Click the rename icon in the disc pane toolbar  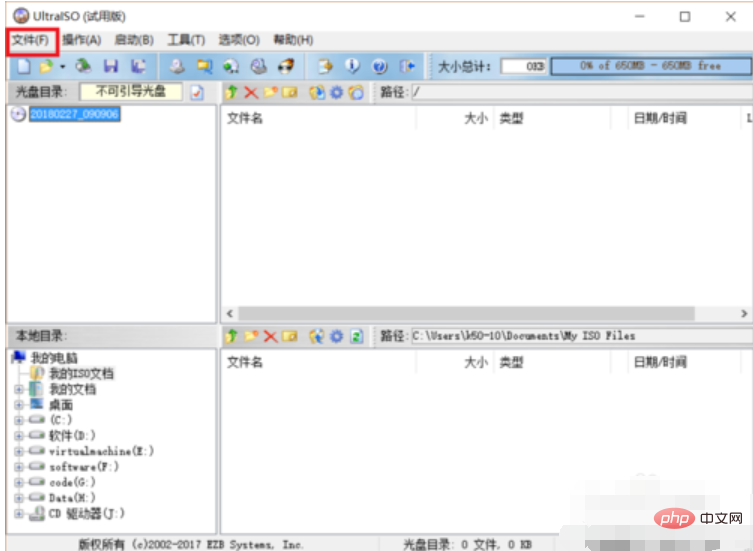click(x=290, y=92)
